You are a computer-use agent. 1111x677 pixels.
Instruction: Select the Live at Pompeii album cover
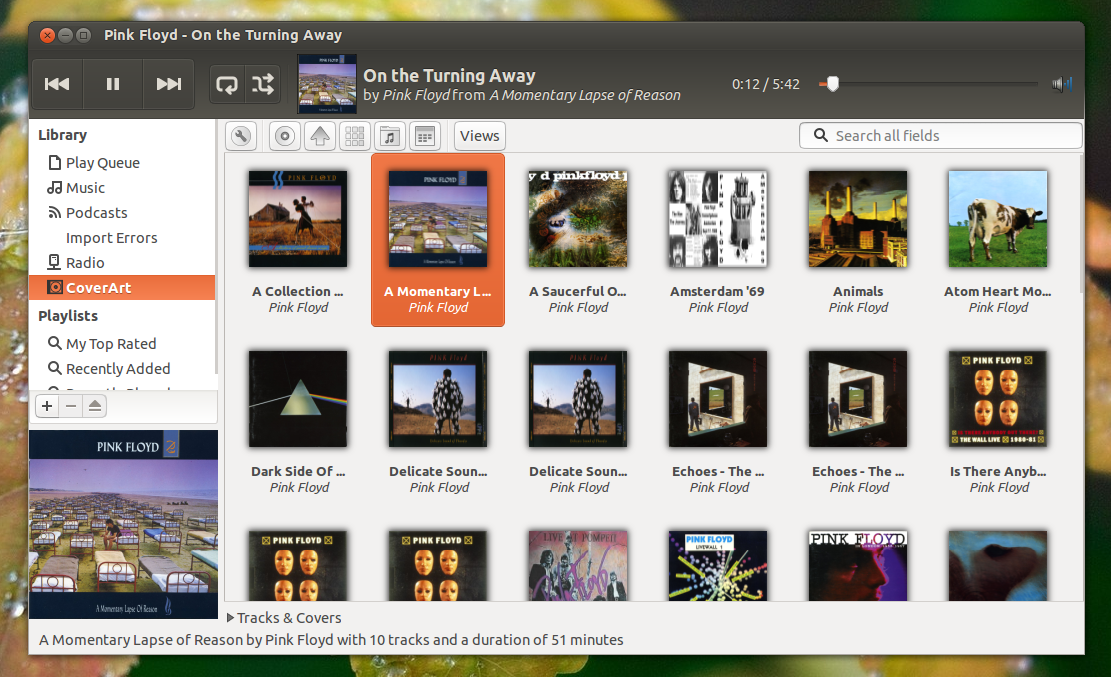pyautogui.click(x=578, y=566)
